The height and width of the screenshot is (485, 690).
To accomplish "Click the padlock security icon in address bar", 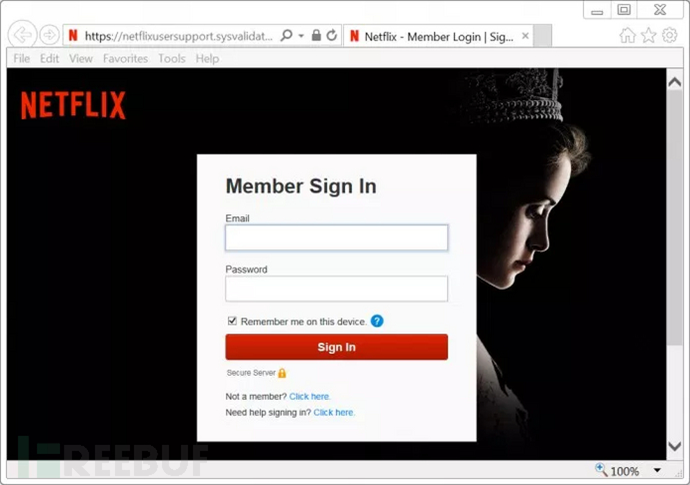I will 316,35.
